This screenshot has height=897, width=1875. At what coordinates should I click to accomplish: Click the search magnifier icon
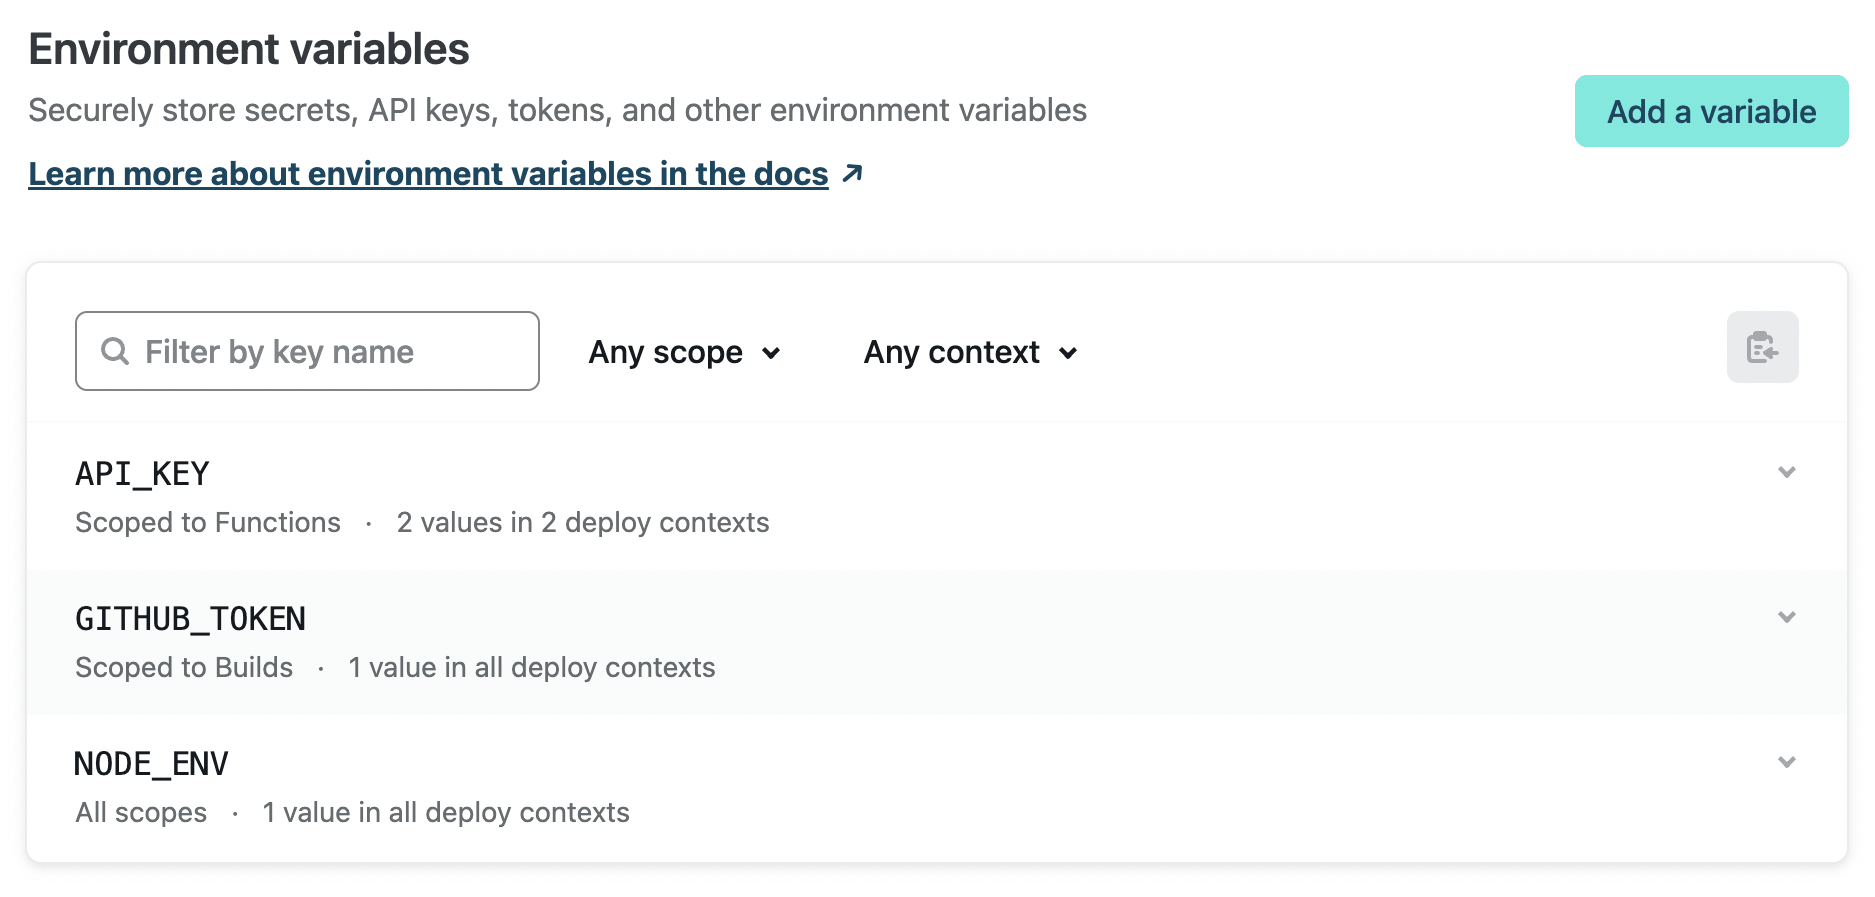(115, 352)
